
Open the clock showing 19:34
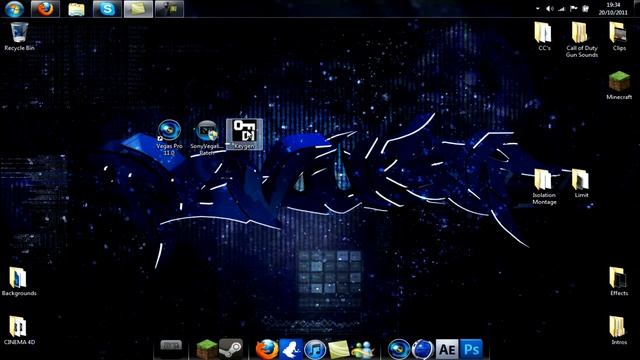[x=613, y=9]
